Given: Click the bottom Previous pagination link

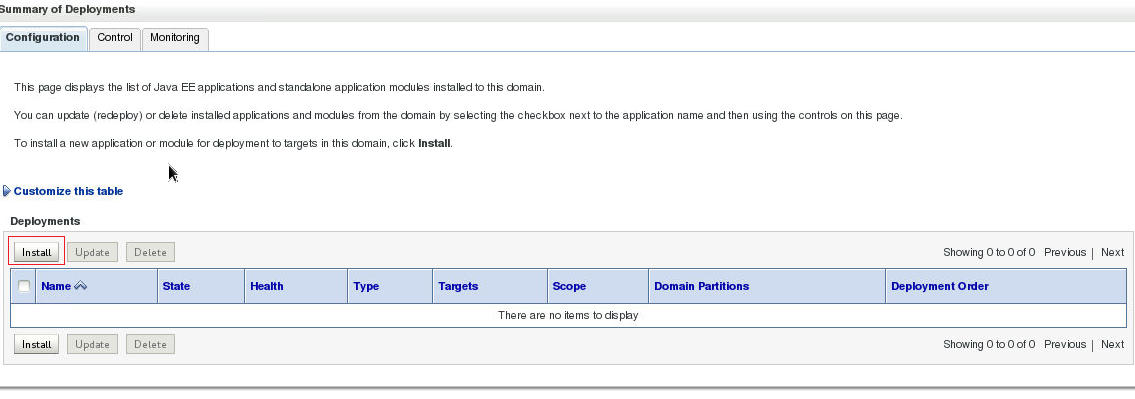Looking at the screenshot, I should tap(1065, 344).
